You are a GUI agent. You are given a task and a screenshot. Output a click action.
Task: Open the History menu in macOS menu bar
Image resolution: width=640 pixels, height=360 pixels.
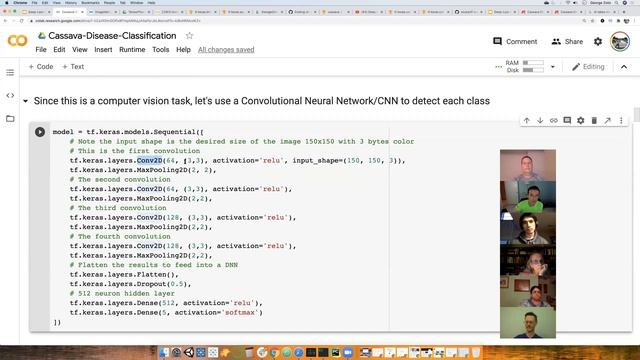point(71,2)
